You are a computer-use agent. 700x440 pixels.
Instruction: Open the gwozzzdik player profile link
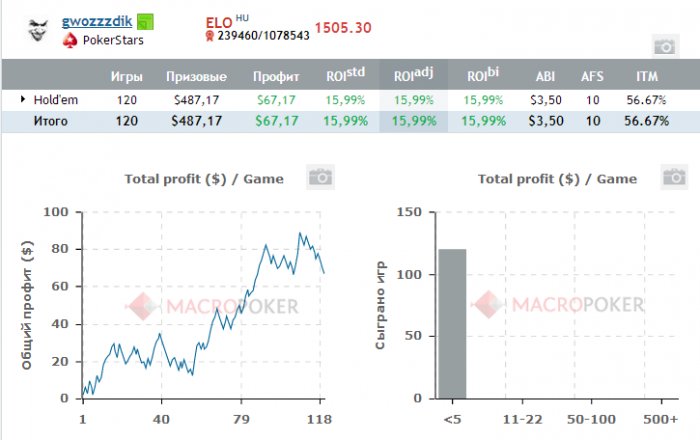[x=97, y=20]
